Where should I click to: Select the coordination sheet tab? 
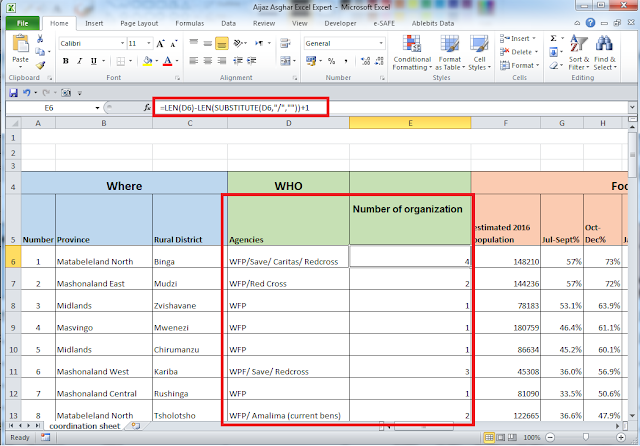click(84, 426)
